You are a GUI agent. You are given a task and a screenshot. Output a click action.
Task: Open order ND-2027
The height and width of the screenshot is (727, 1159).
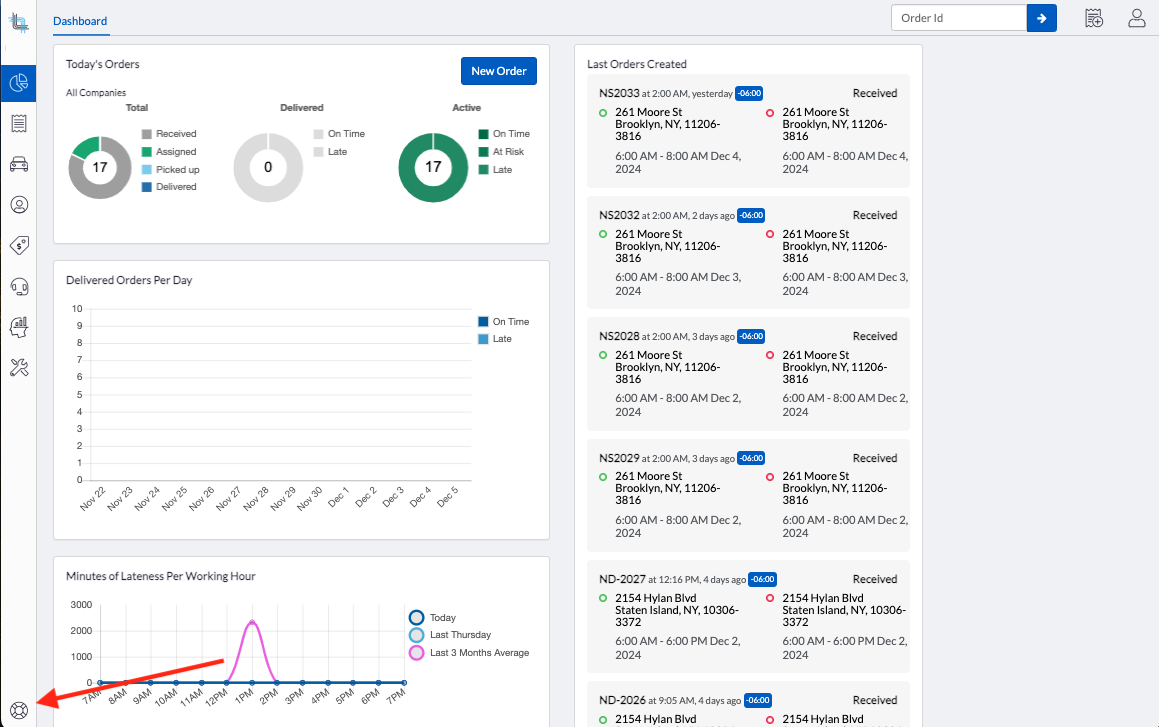[622, 579]
